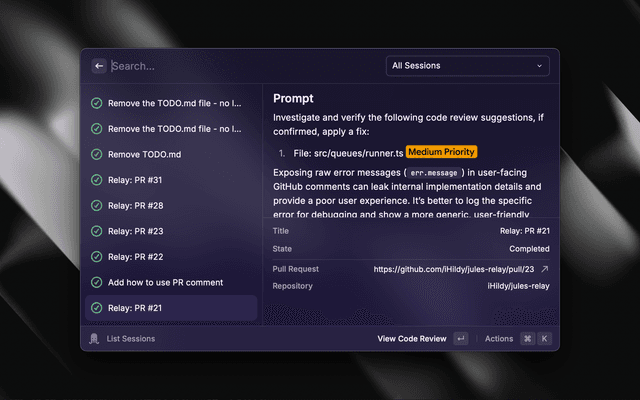Image resolution: width=640 pixels, height=400 pixels.
Task: Click the green check icon beside Relay: PR #31
Action: coord(96,180)
